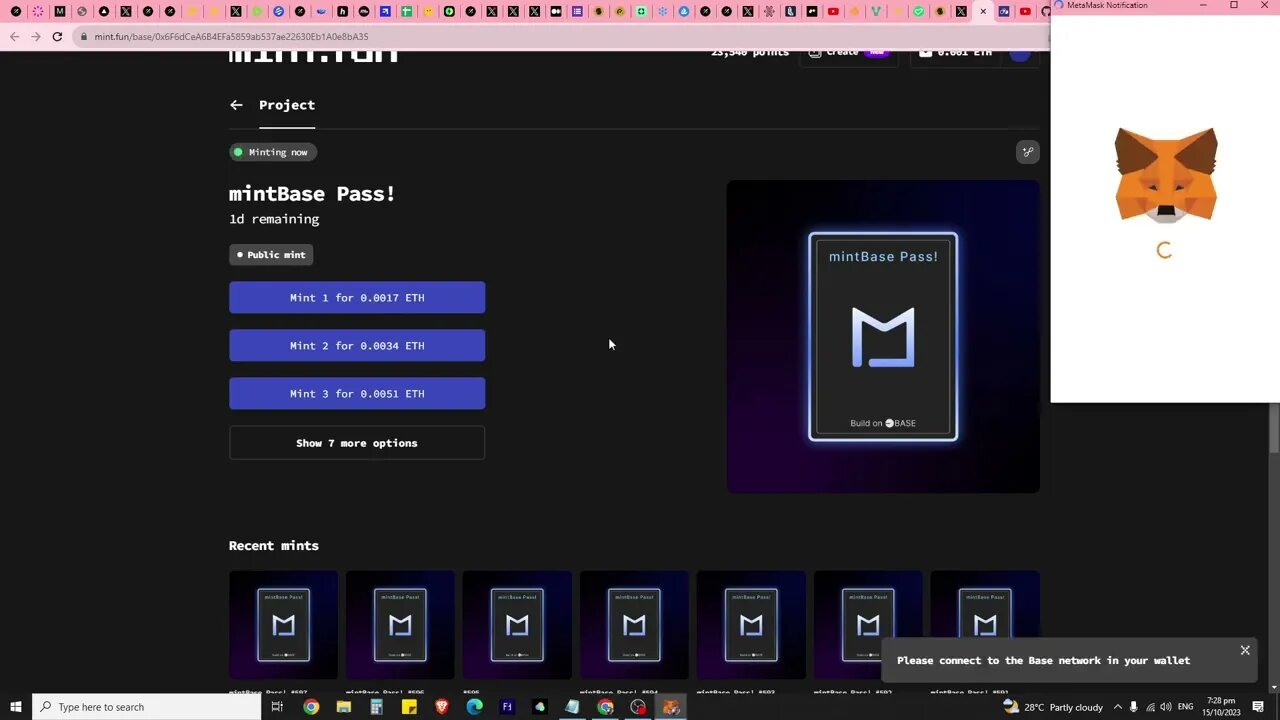Screen dimensions: 1280x720
Task: Click the large mintBase Pass artwork
Action: [883, 336]
